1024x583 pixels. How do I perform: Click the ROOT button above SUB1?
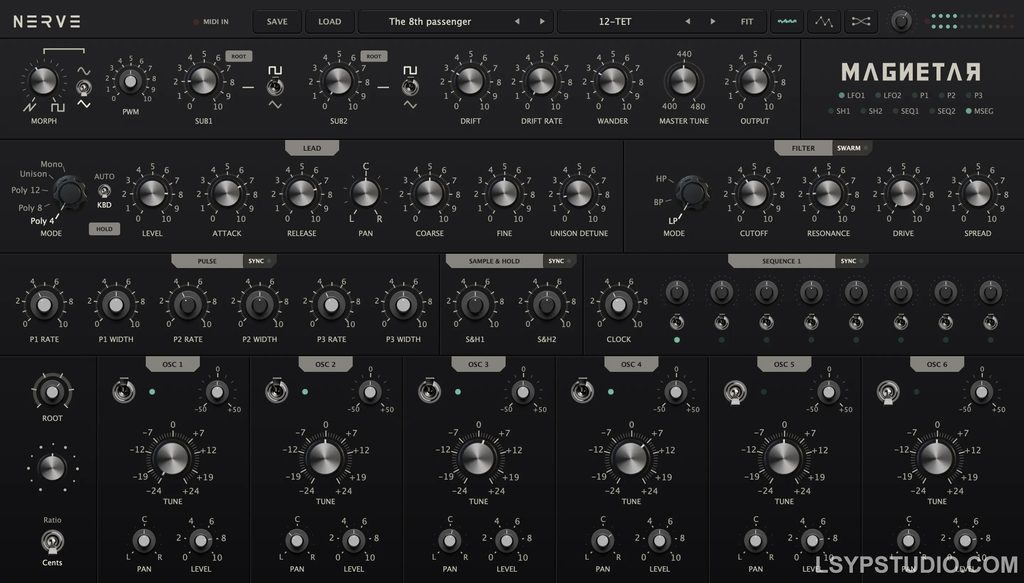pos(239,57)
